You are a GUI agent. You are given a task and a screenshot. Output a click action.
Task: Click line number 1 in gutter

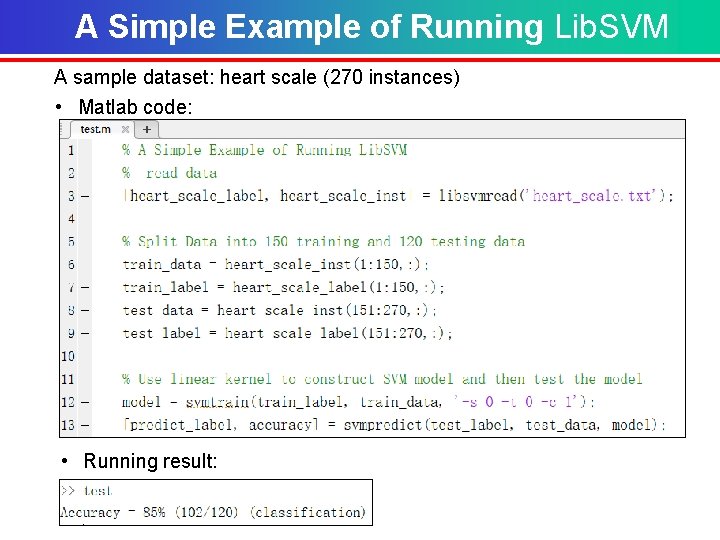[71, 150]
